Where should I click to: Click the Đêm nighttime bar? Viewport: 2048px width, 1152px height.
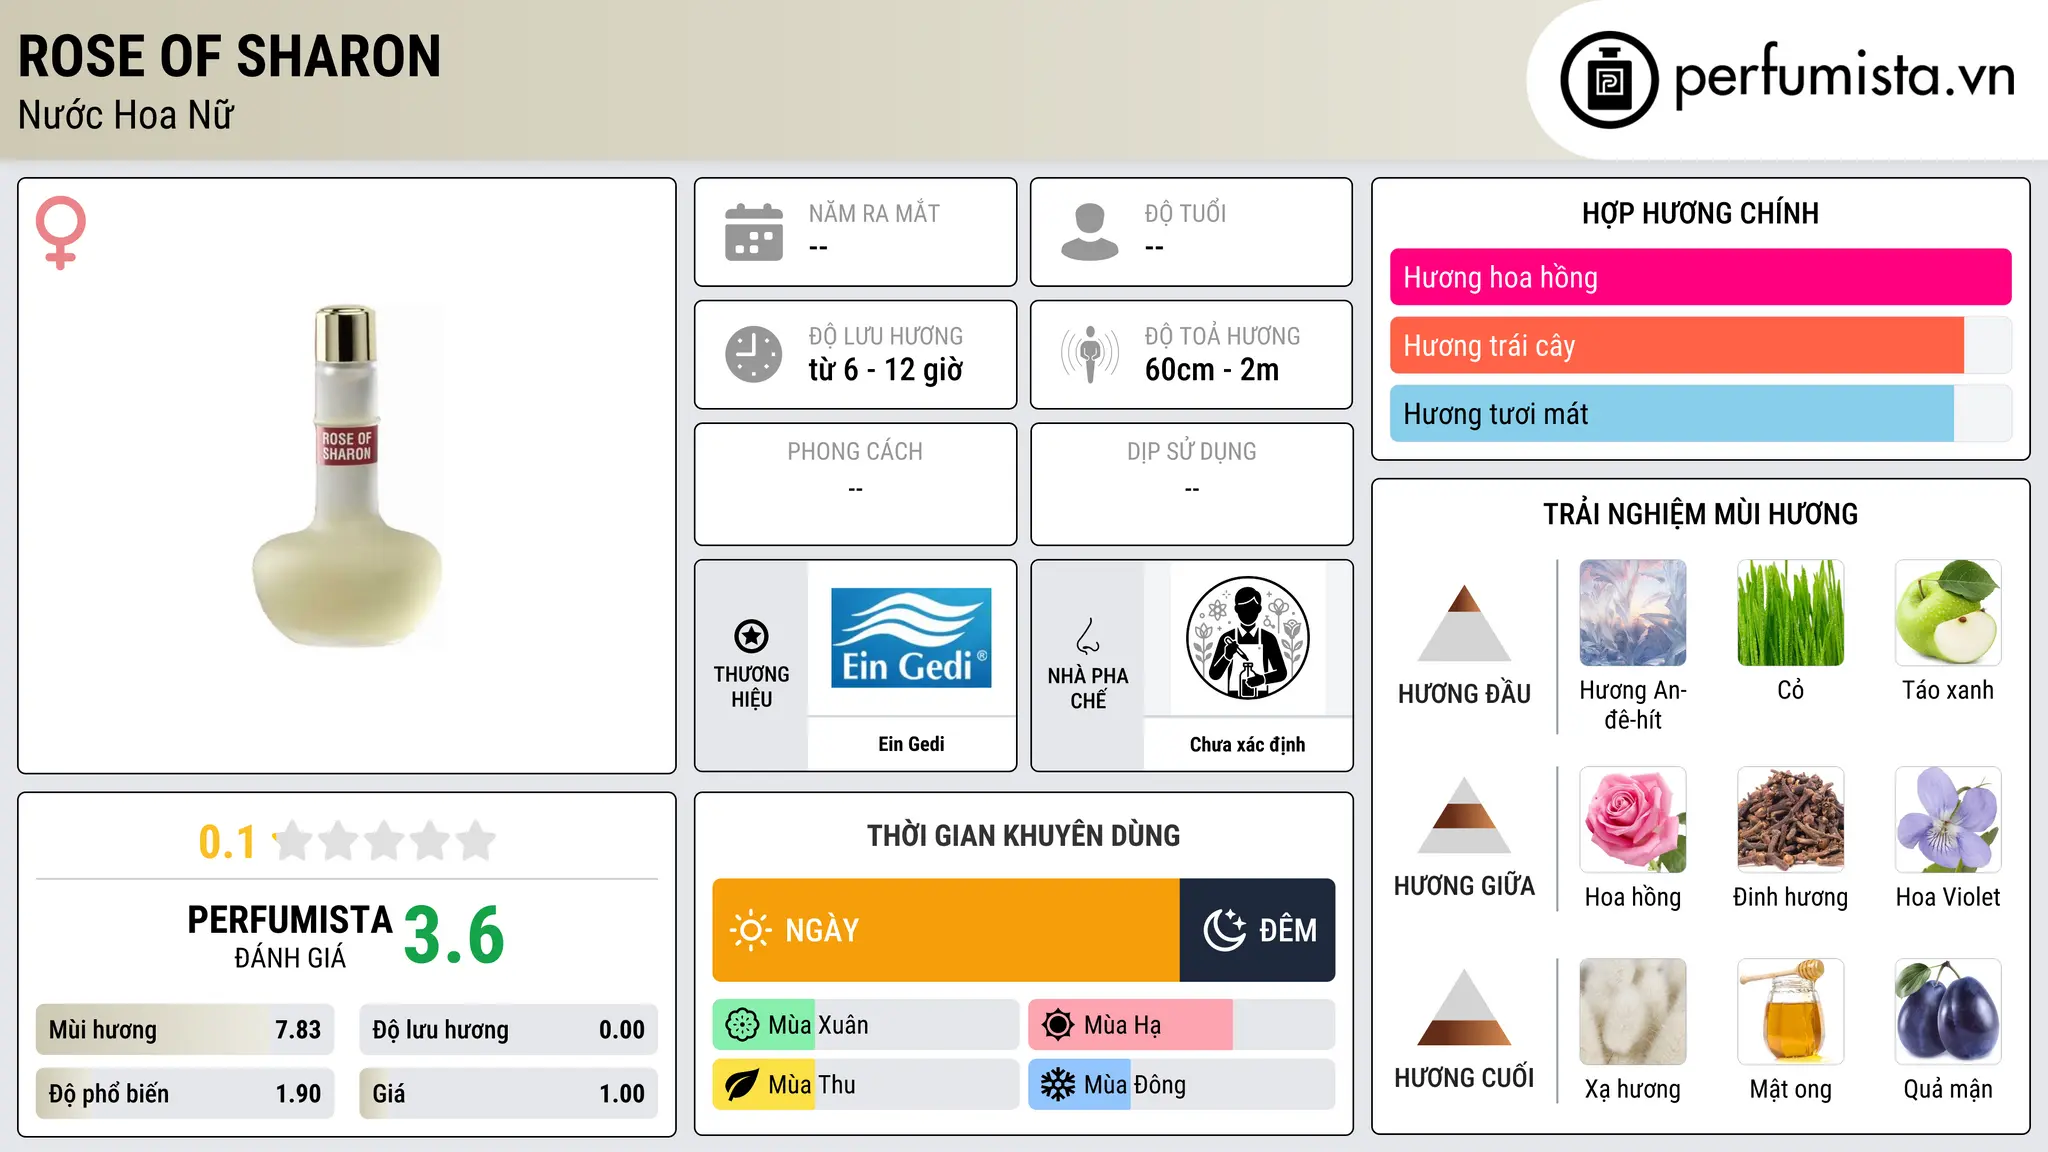coord(1258,930)
